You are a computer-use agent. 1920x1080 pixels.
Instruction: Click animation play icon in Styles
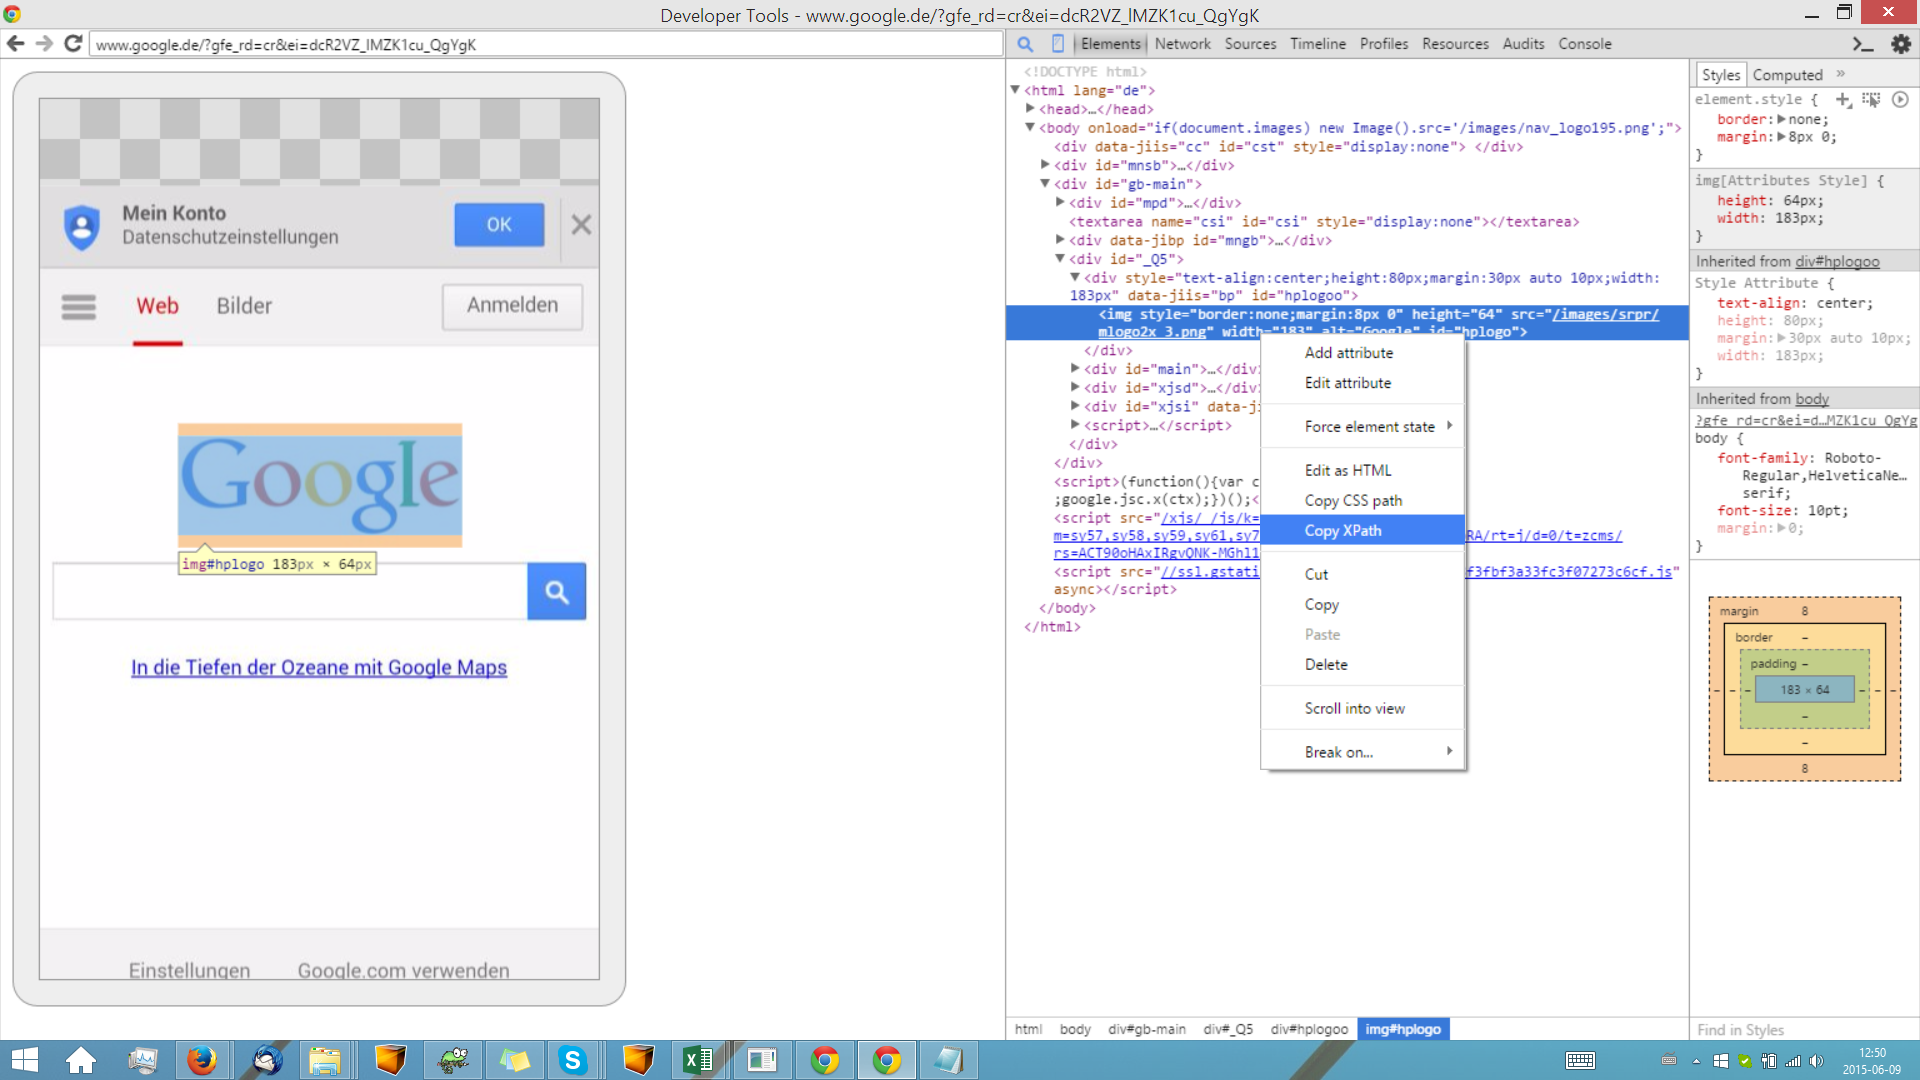[x=1900, y=99]
